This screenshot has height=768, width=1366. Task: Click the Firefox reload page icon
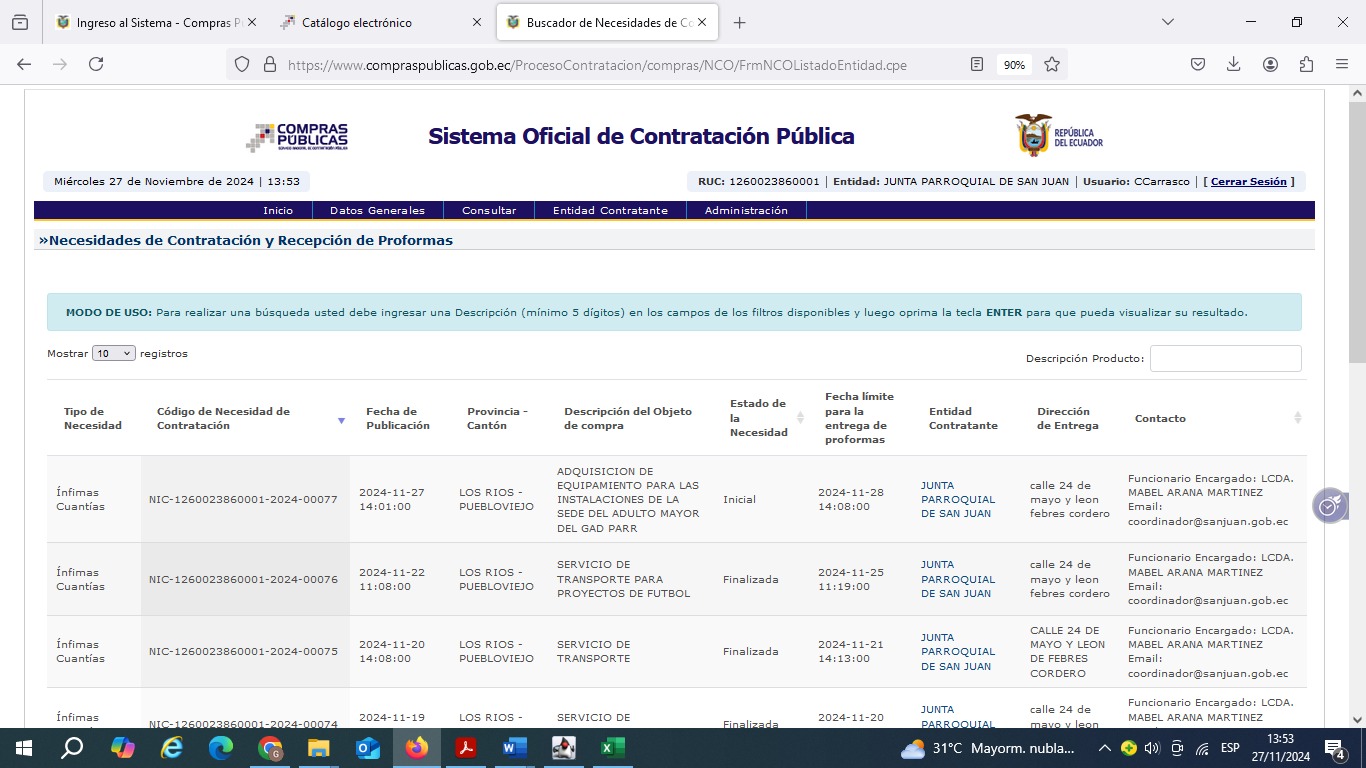pos(96,64)
